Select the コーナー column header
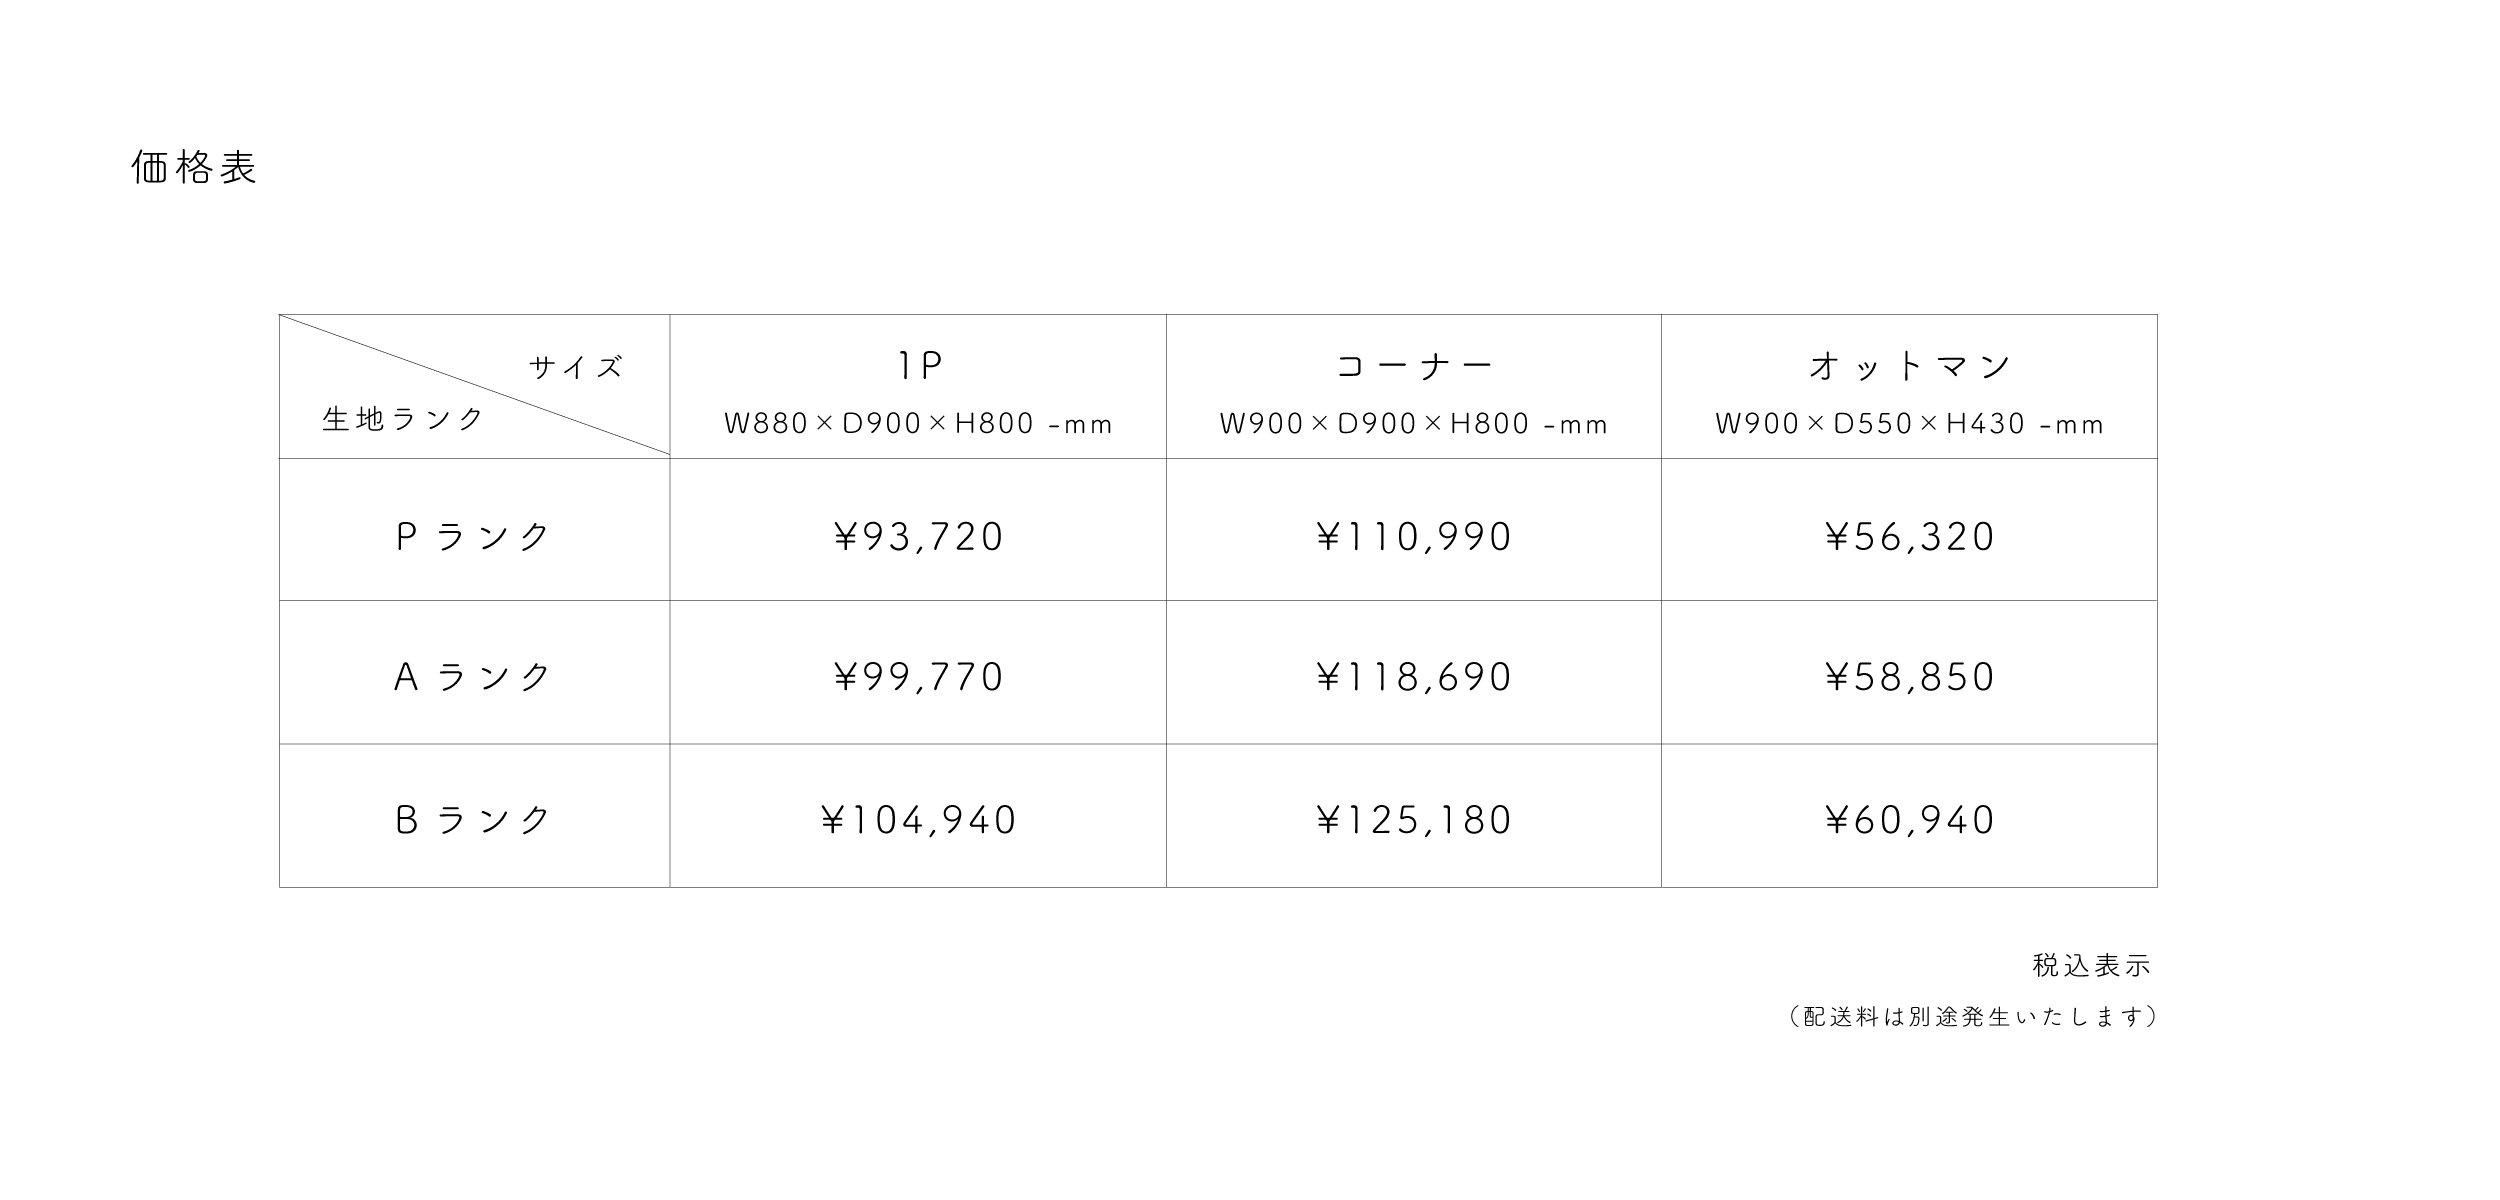Screen dimensions: 2500x1200 [1414, 367]
